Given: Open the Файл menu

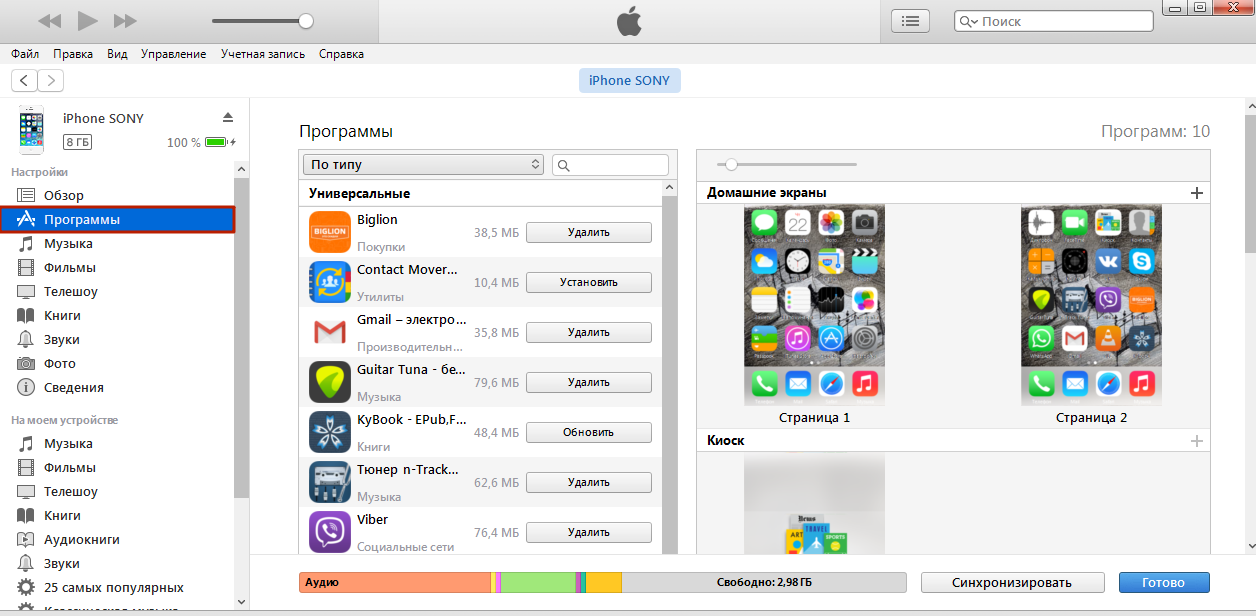Looking at the screenshot, I should coord(25,54).
